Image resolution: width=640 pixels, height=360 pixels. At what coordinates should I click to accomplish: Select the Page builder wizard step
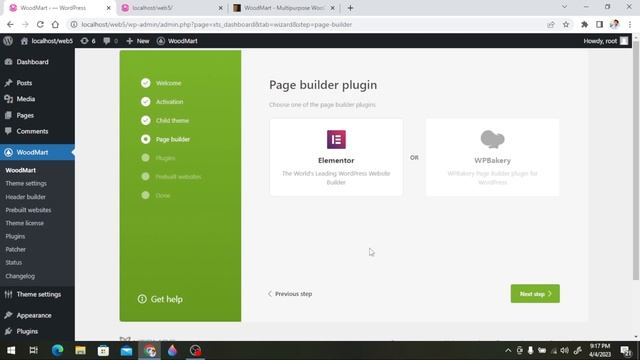165,139
